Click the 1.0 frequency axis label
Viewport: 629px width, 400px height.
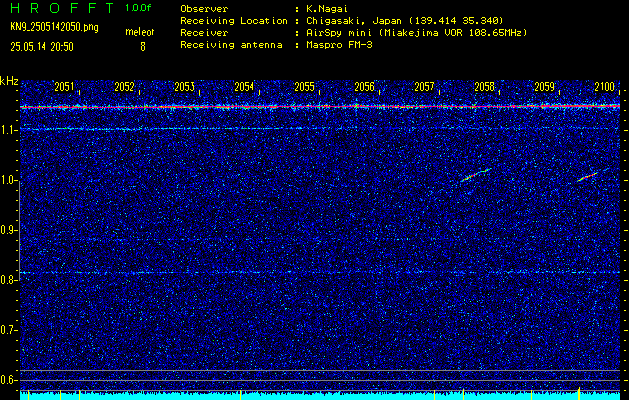[x=8, y=180]
